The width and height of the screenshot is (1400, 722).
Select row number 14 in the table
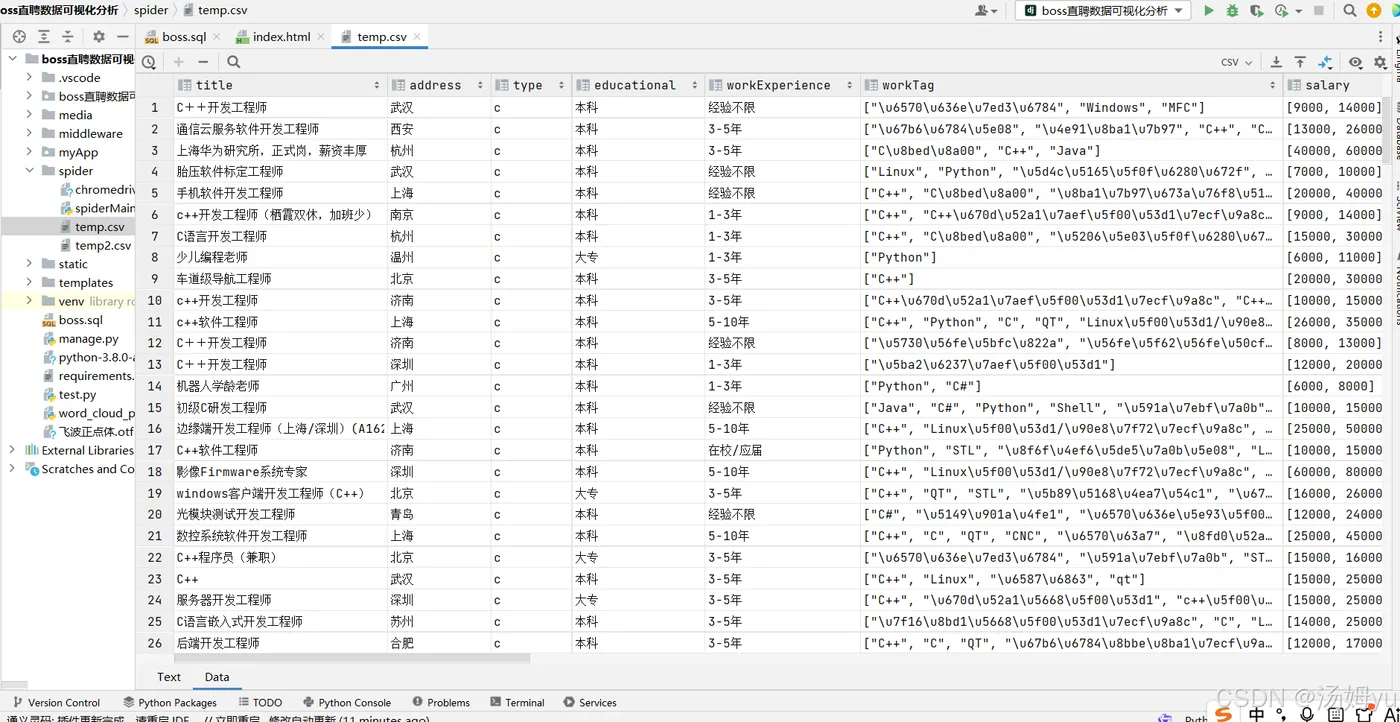point(155,386)
